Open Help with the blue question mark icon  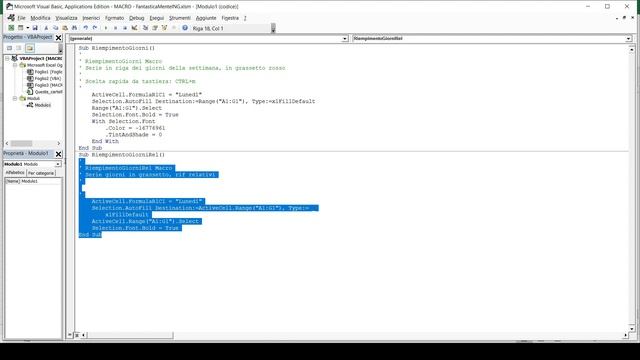185,28
